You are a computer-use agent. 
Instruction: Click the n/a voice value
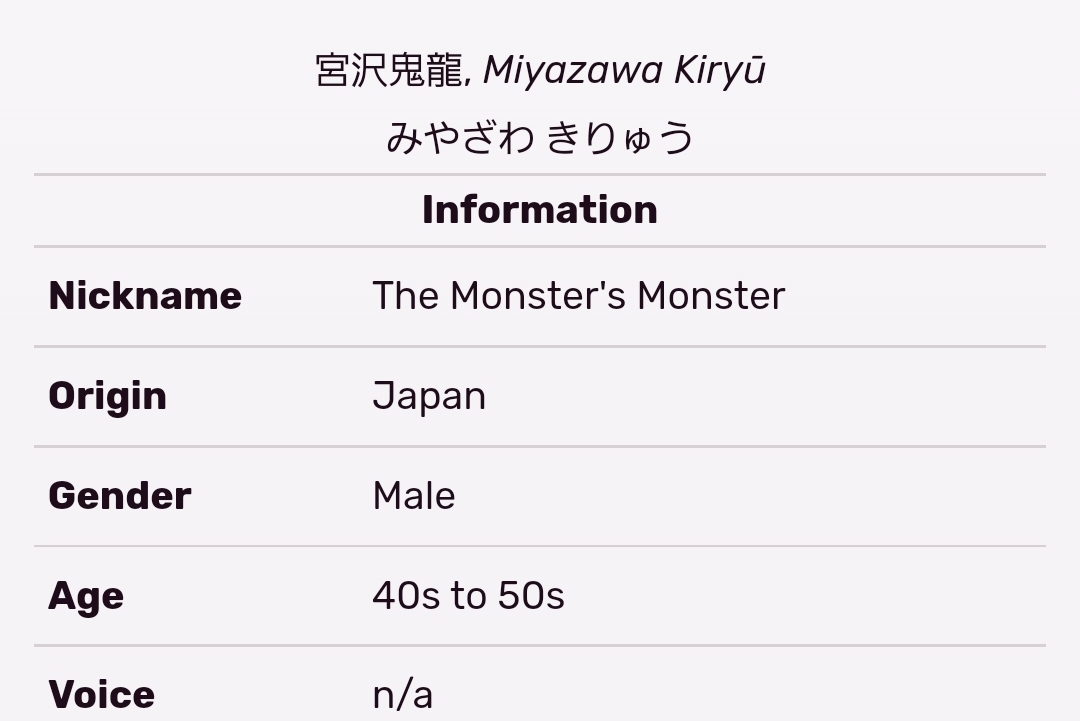point(403,695)
